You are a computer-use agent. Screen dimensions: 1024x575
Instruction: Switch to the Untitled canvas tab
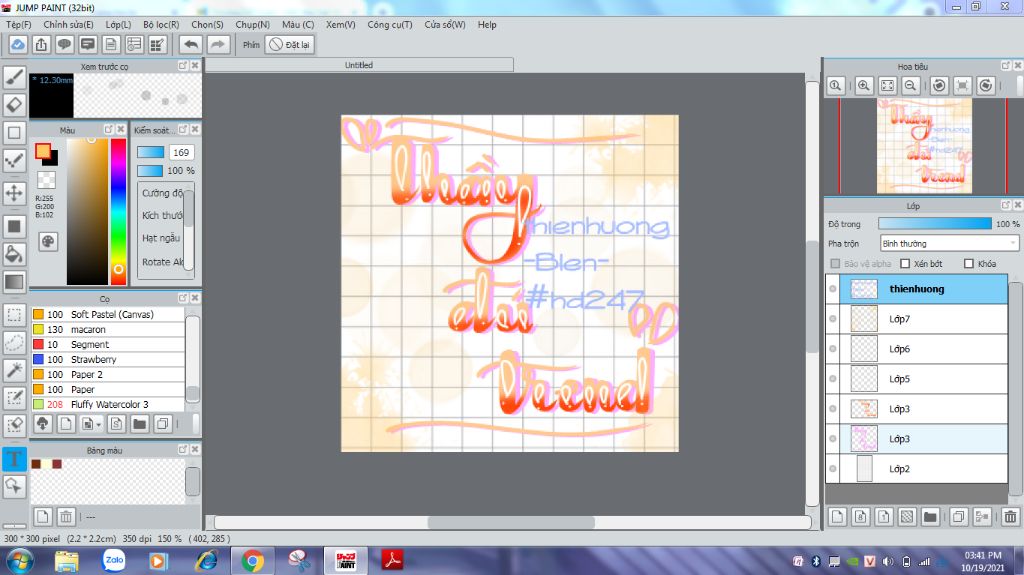[359, 65]
